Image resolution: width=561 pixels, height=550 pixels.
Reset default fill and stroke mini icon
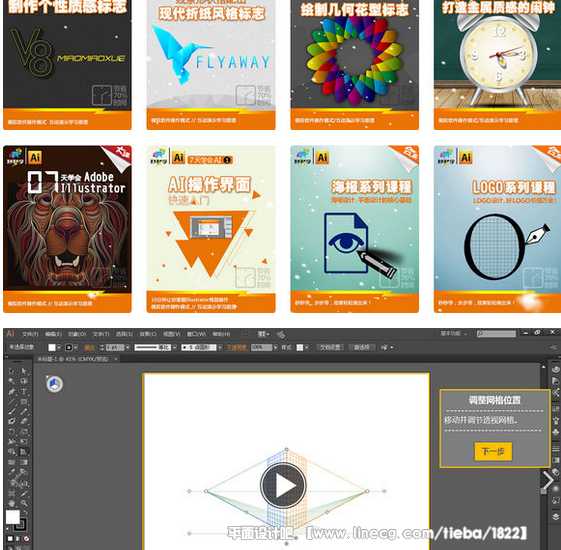(x=8, y=529)
